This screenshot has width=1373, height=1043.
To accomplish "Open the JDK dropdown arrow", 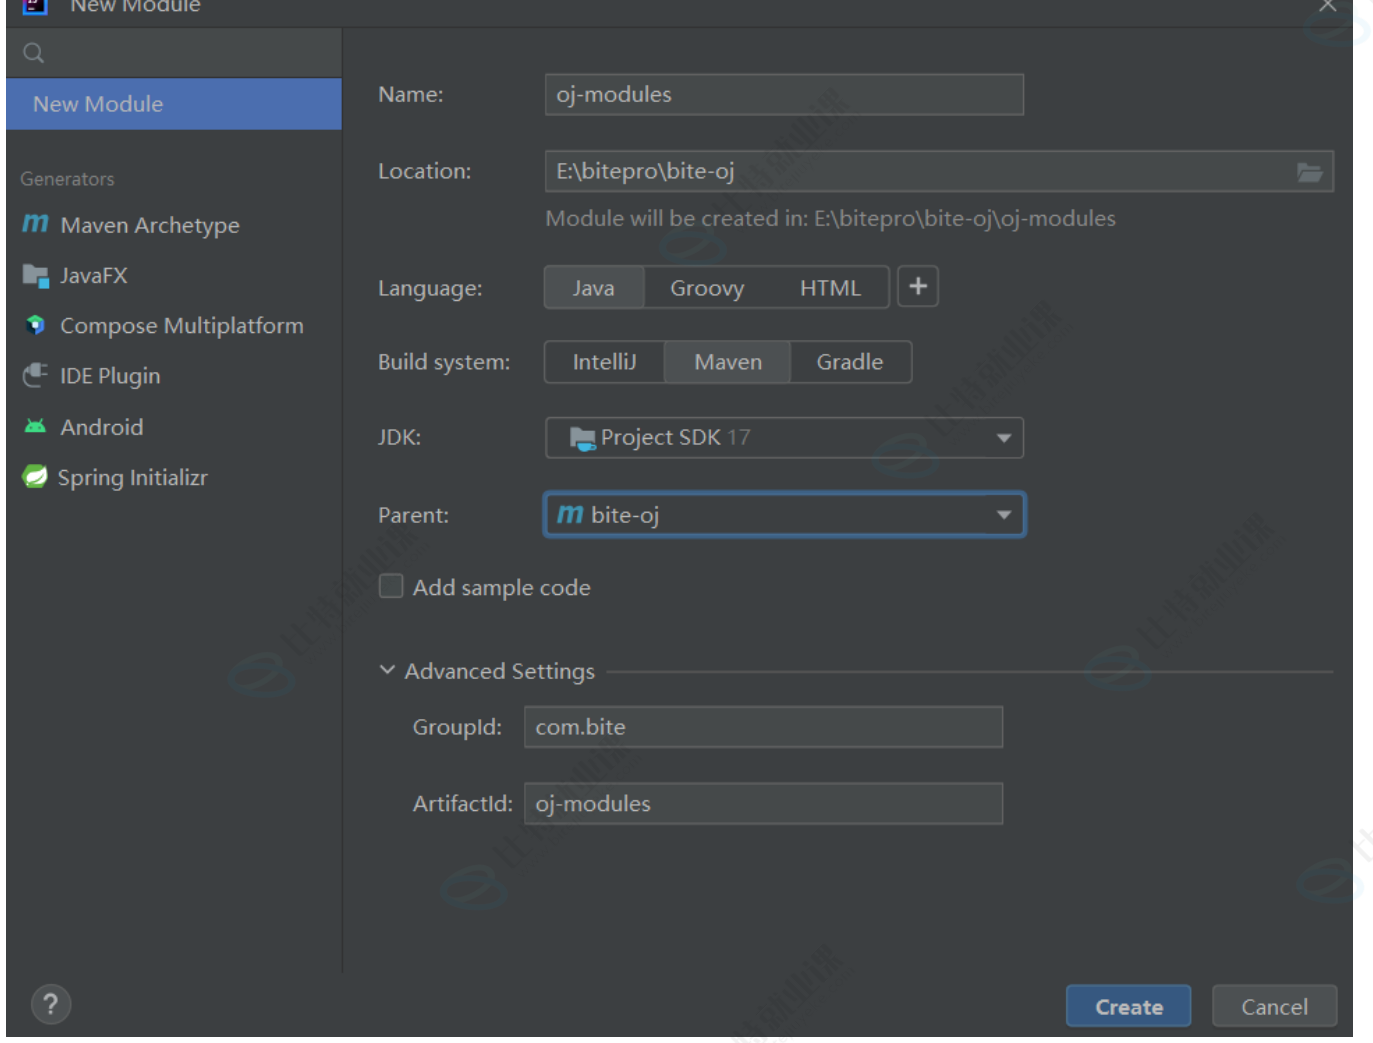I will point(1003,438).
